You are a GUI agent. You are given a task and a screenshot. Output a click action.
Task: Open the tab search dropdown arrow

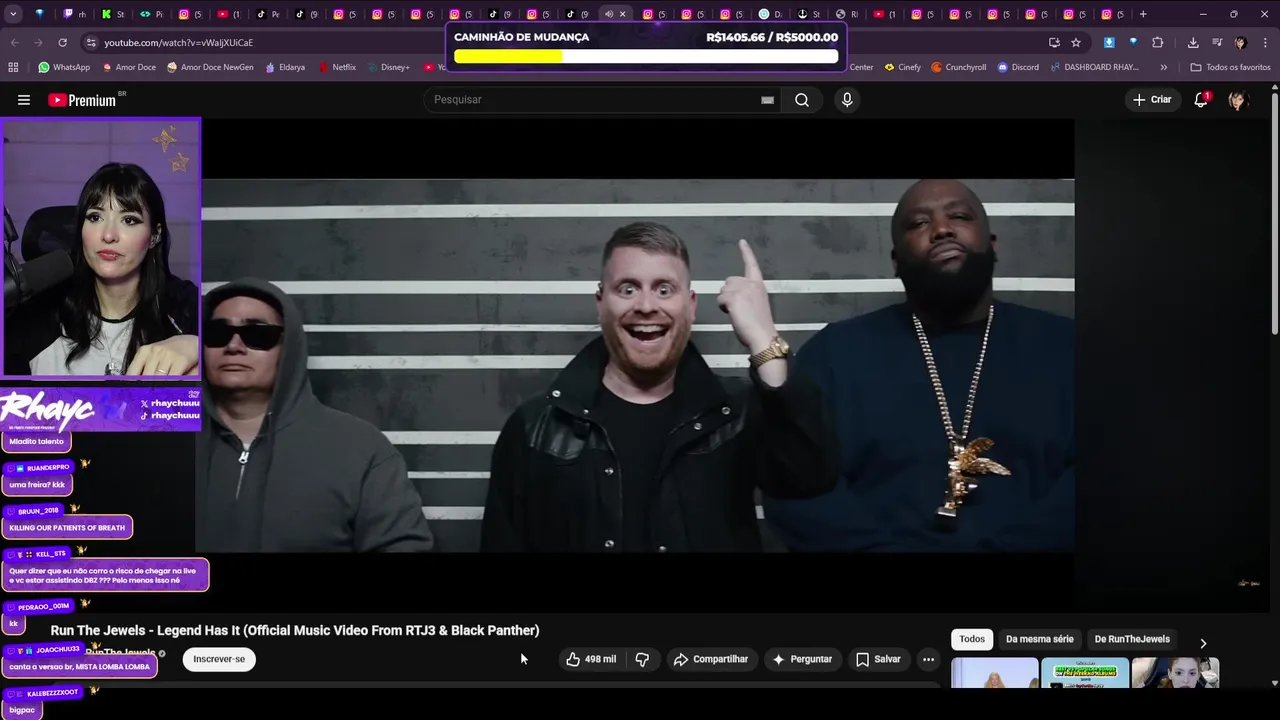(x=13, y=14)
